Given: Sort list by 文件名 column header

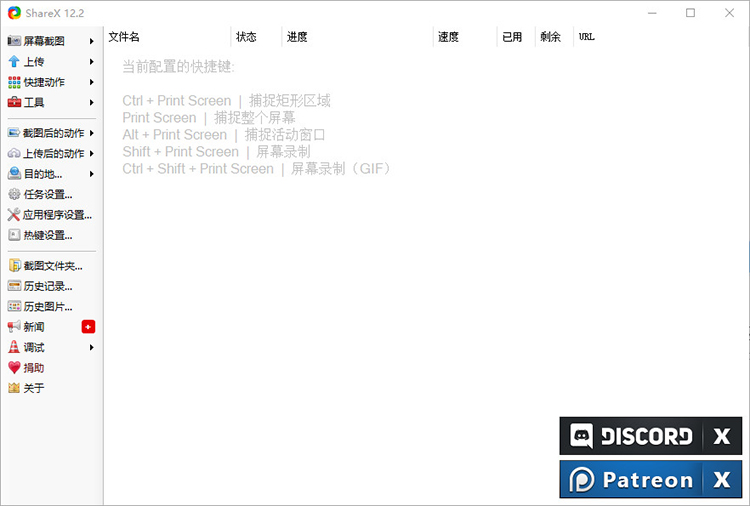Looking at the screenshot, I should point(124,37).
